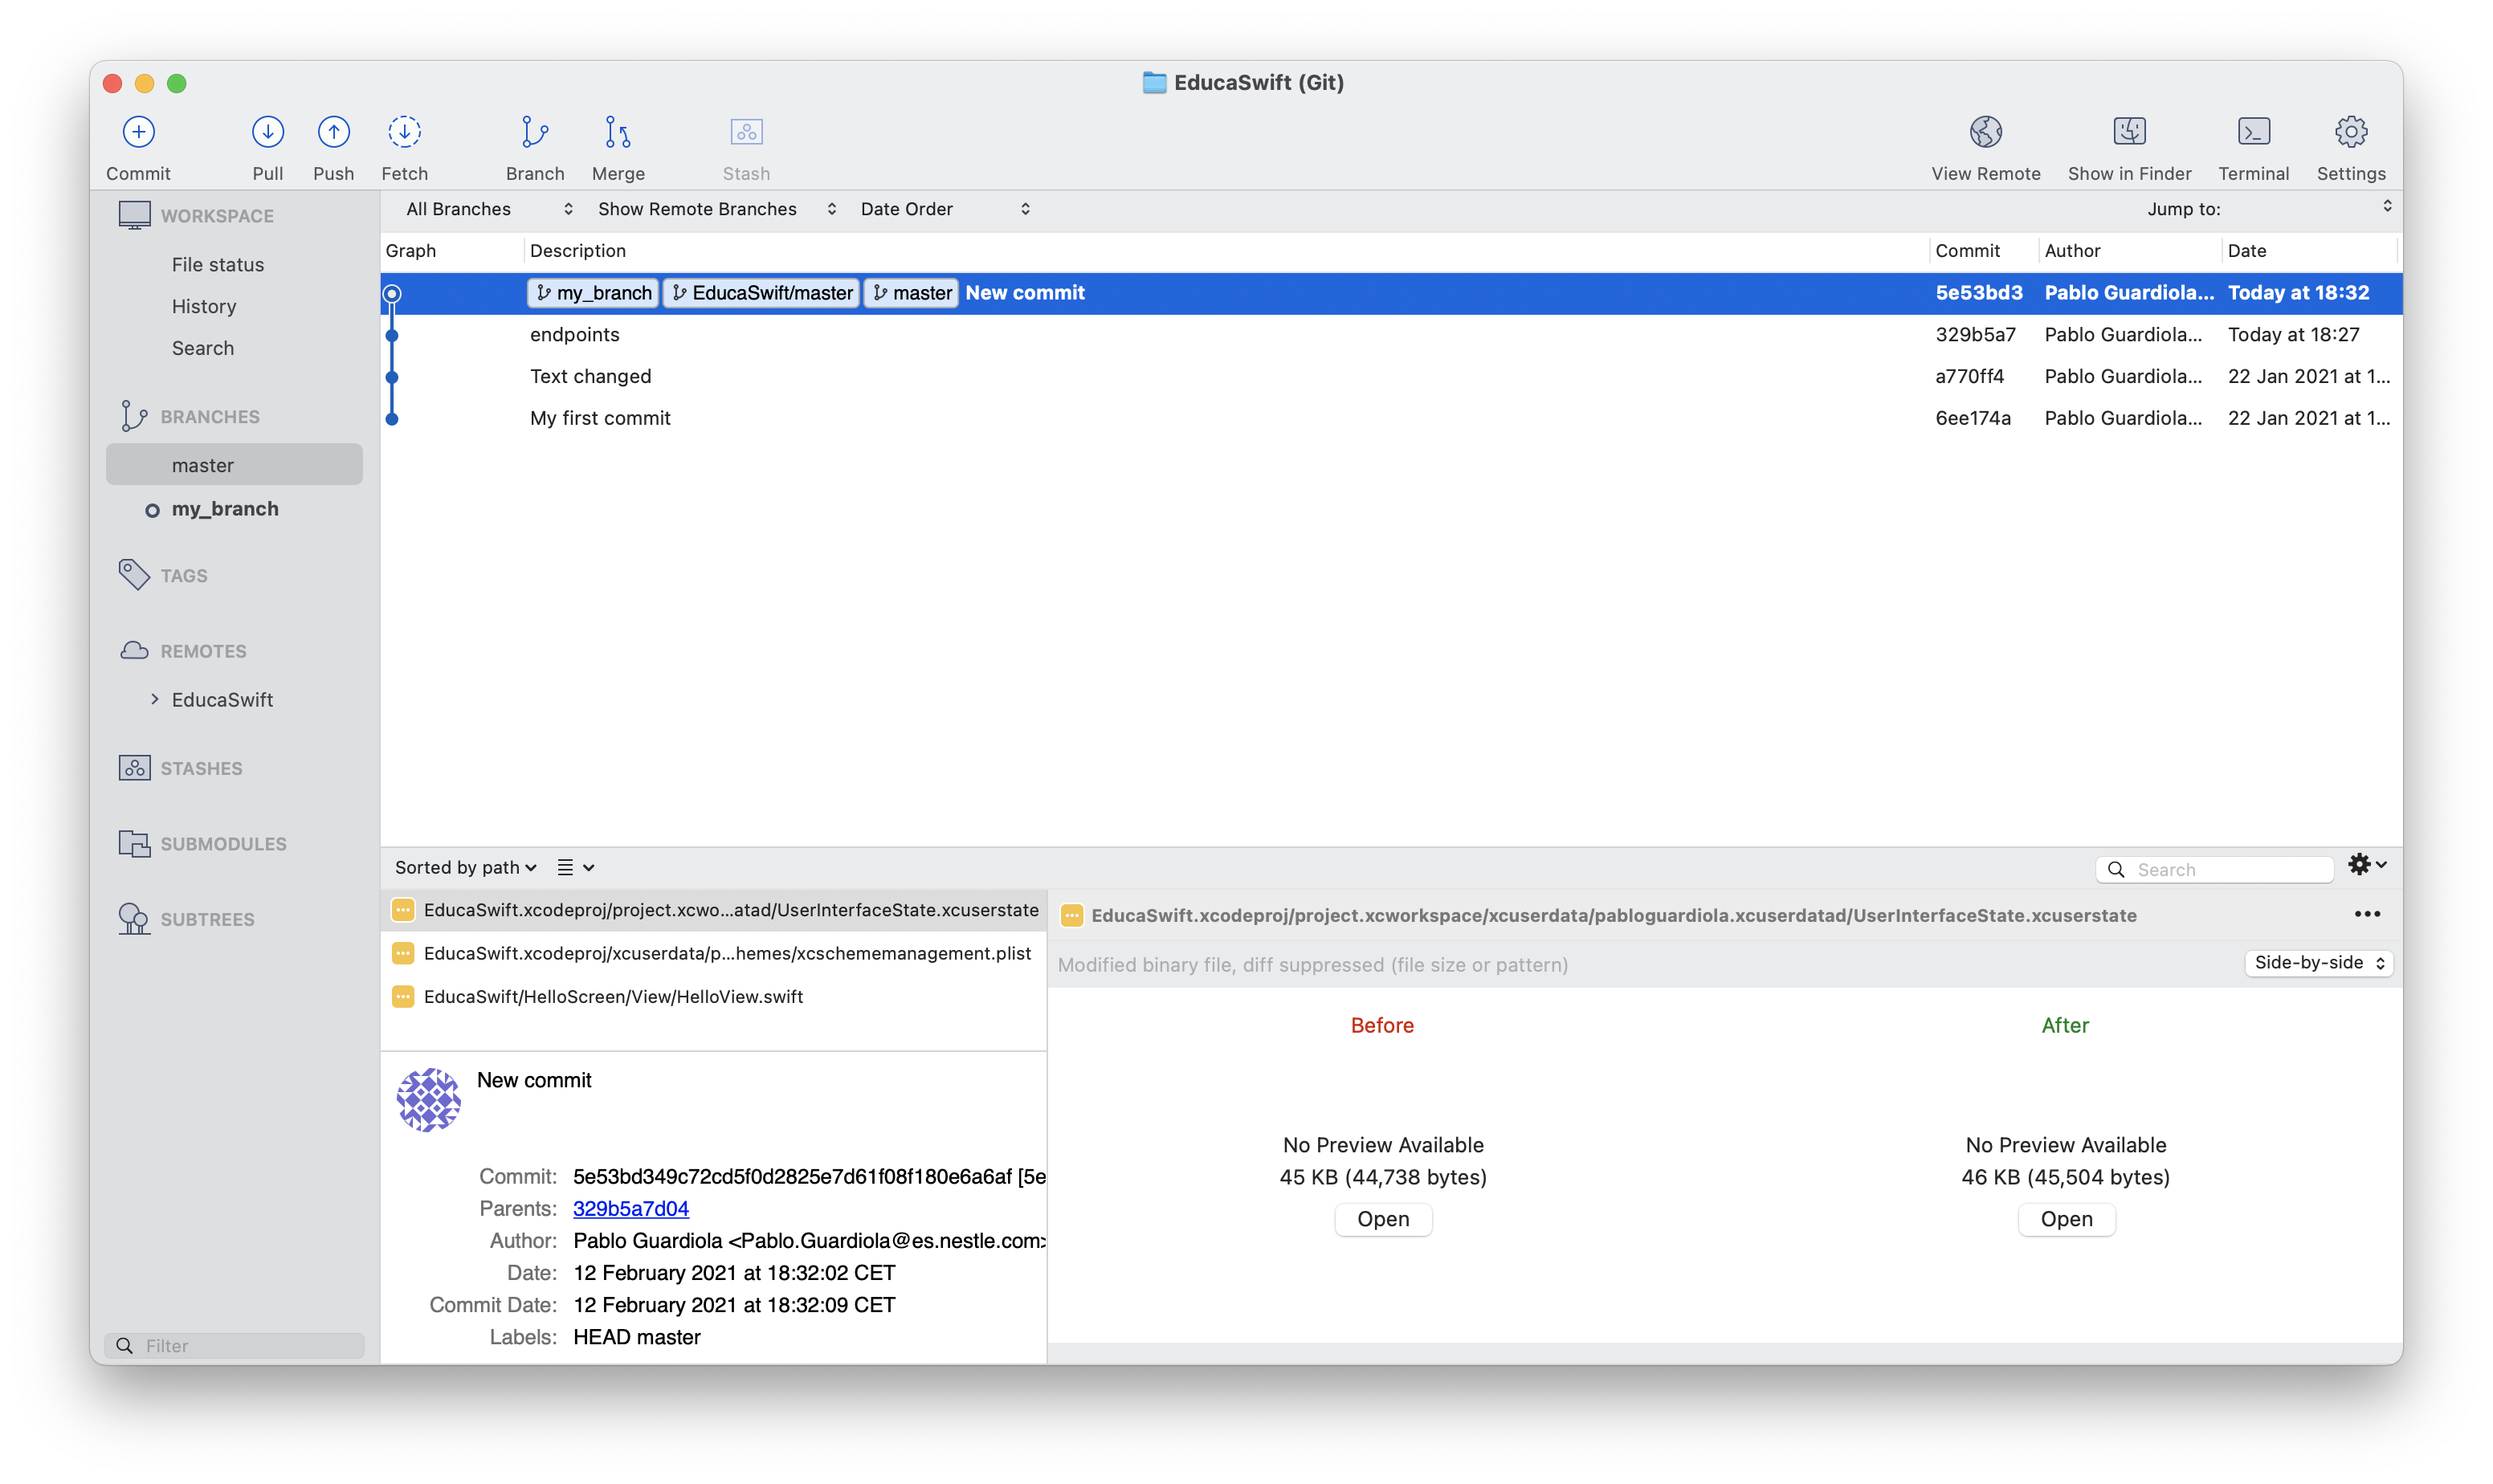
Task: Click the Submodules section icon
Action: (134, 844)
